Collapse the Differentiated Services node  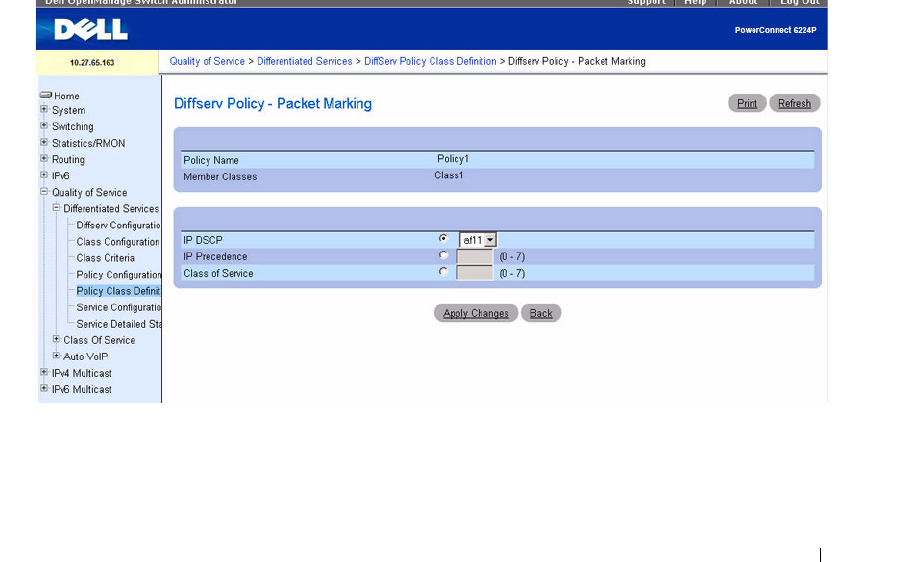56,207
